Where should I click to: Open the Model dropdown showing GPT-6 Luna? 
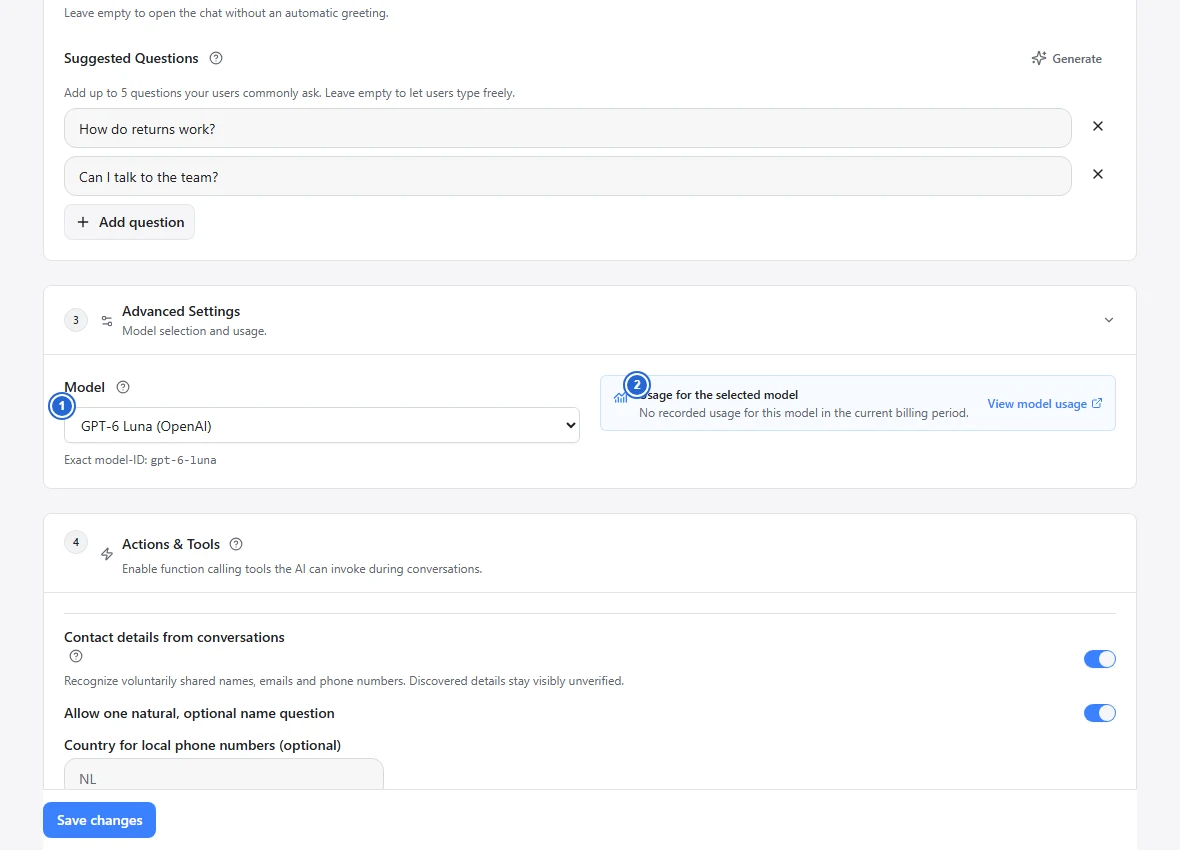[x=322, y=425]
